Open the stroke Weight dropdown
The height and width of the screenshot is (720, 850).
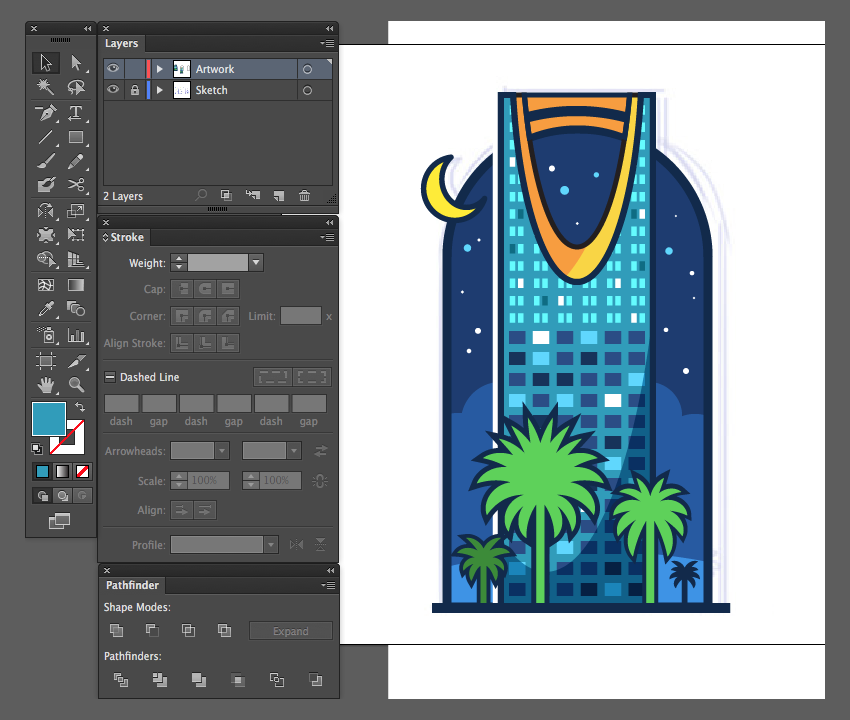coord(256,263)
